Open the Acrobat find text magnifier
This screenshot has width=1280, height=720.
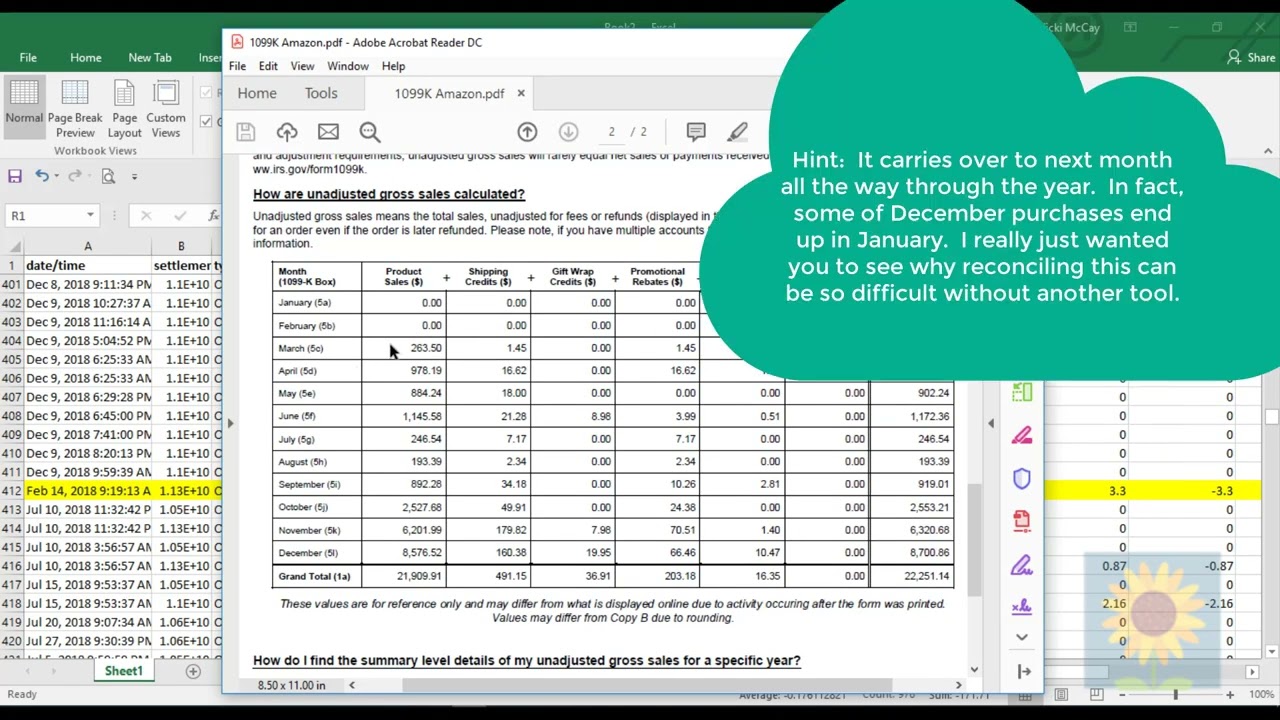370,132
